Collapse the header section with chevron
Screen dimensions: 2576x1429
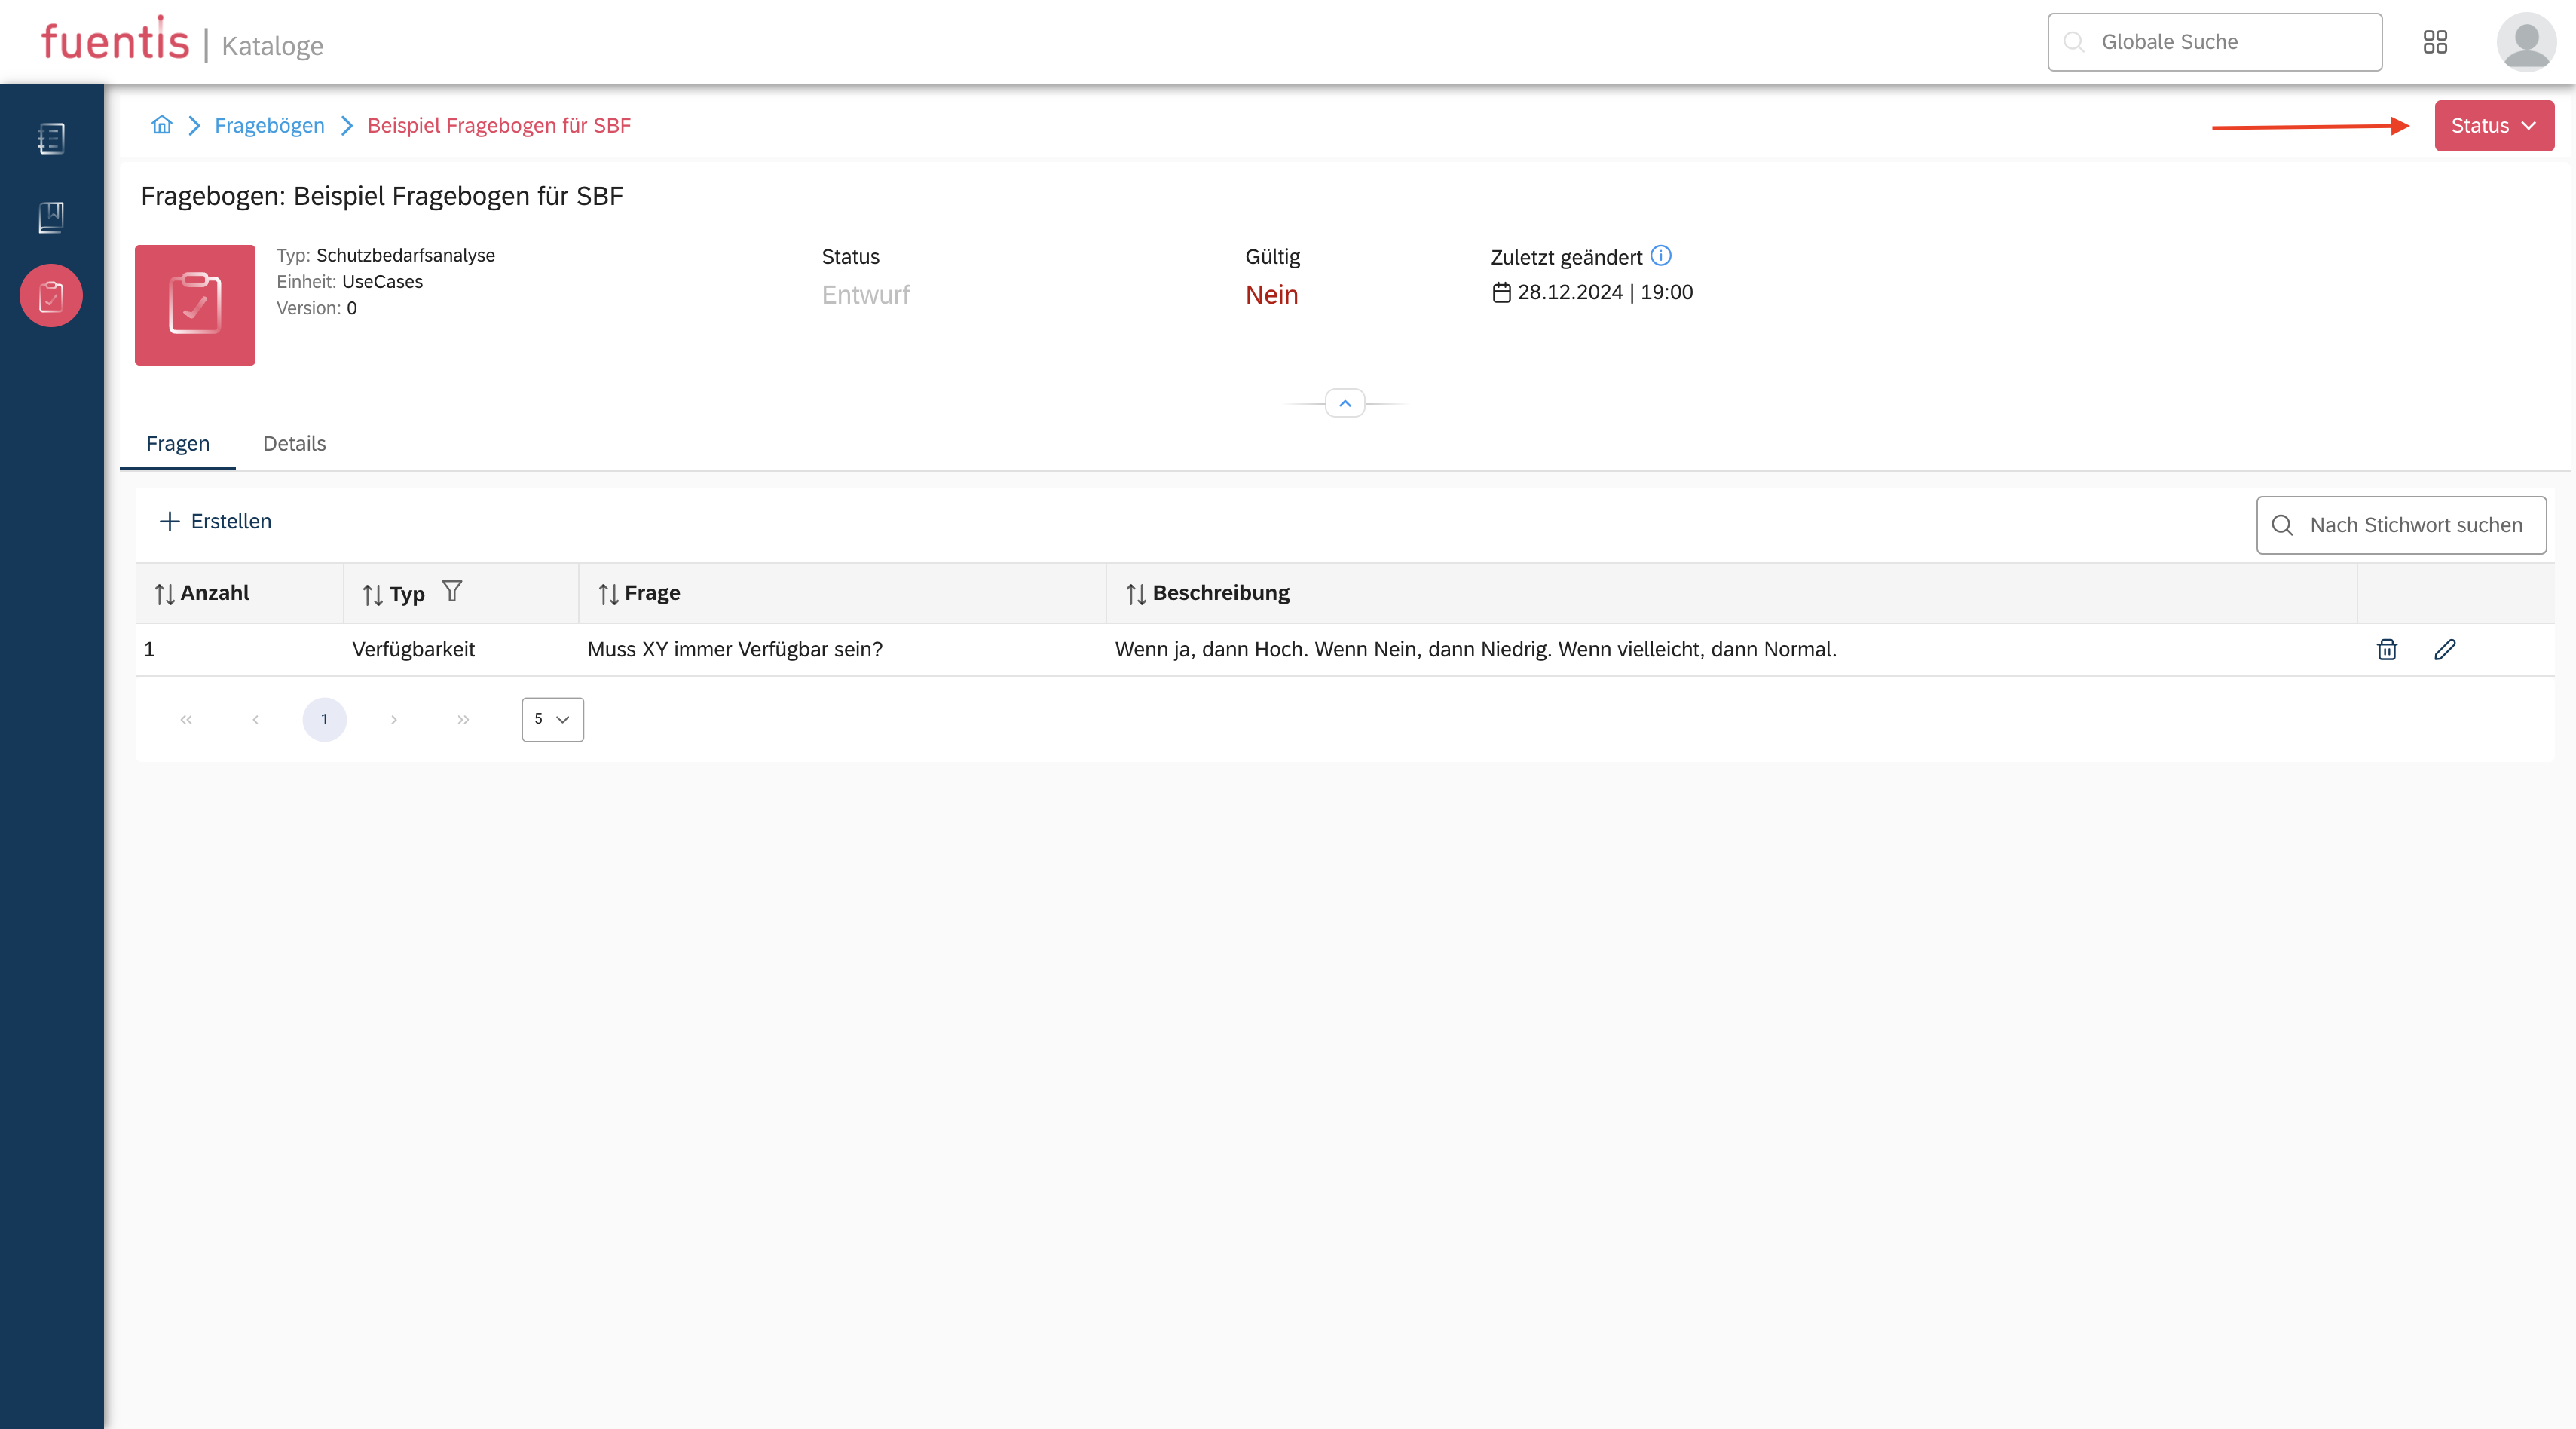point(1344,403)
